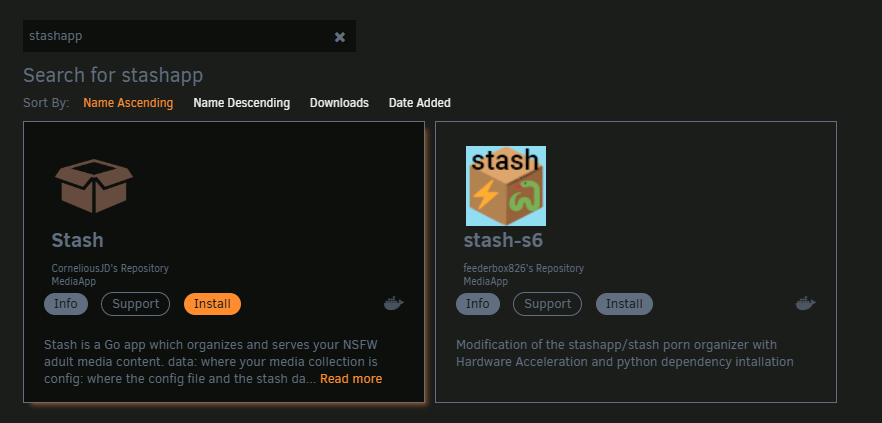Sort results by Name Descending
Viewport: 882px width, 423px height.
(x=241, y=103)
